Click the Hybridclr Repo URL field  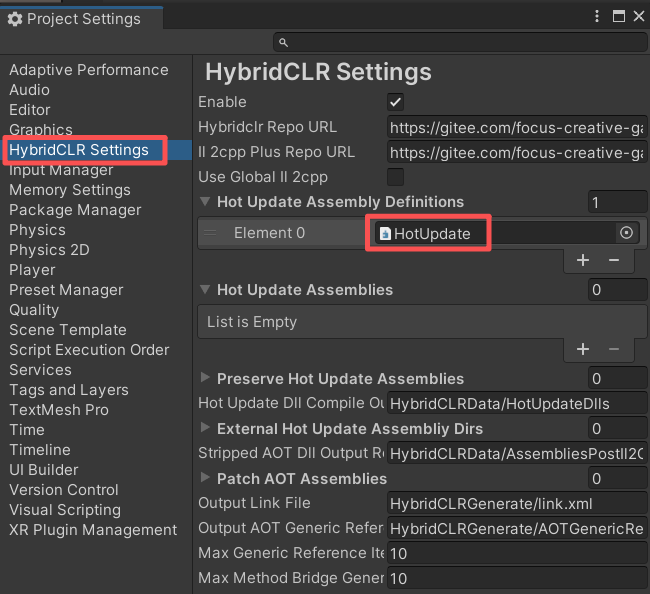(x=515, y=128)
